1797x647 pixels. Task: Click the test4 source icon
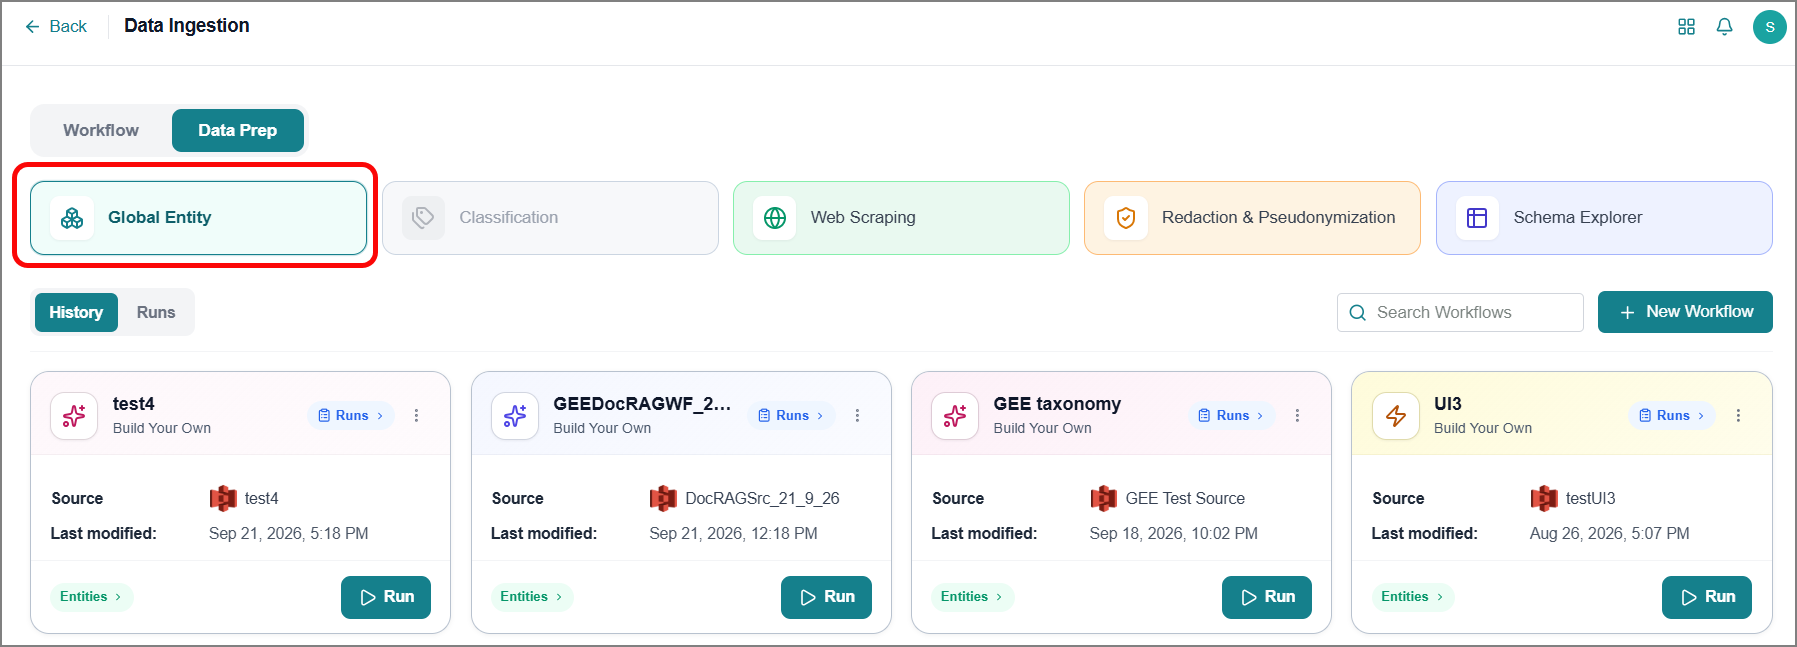click(223, 498)
